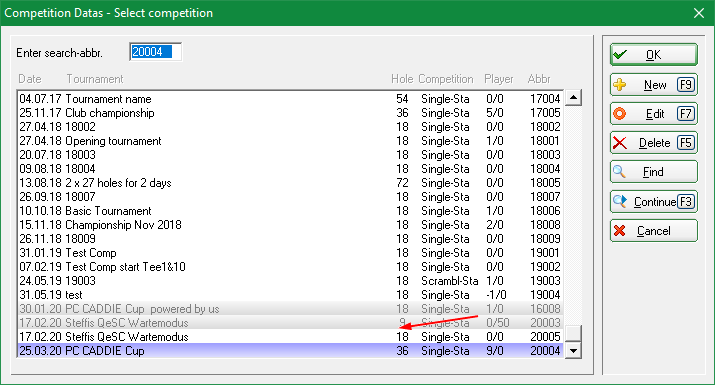
Task: Click the Date column header
Action: 30,79
